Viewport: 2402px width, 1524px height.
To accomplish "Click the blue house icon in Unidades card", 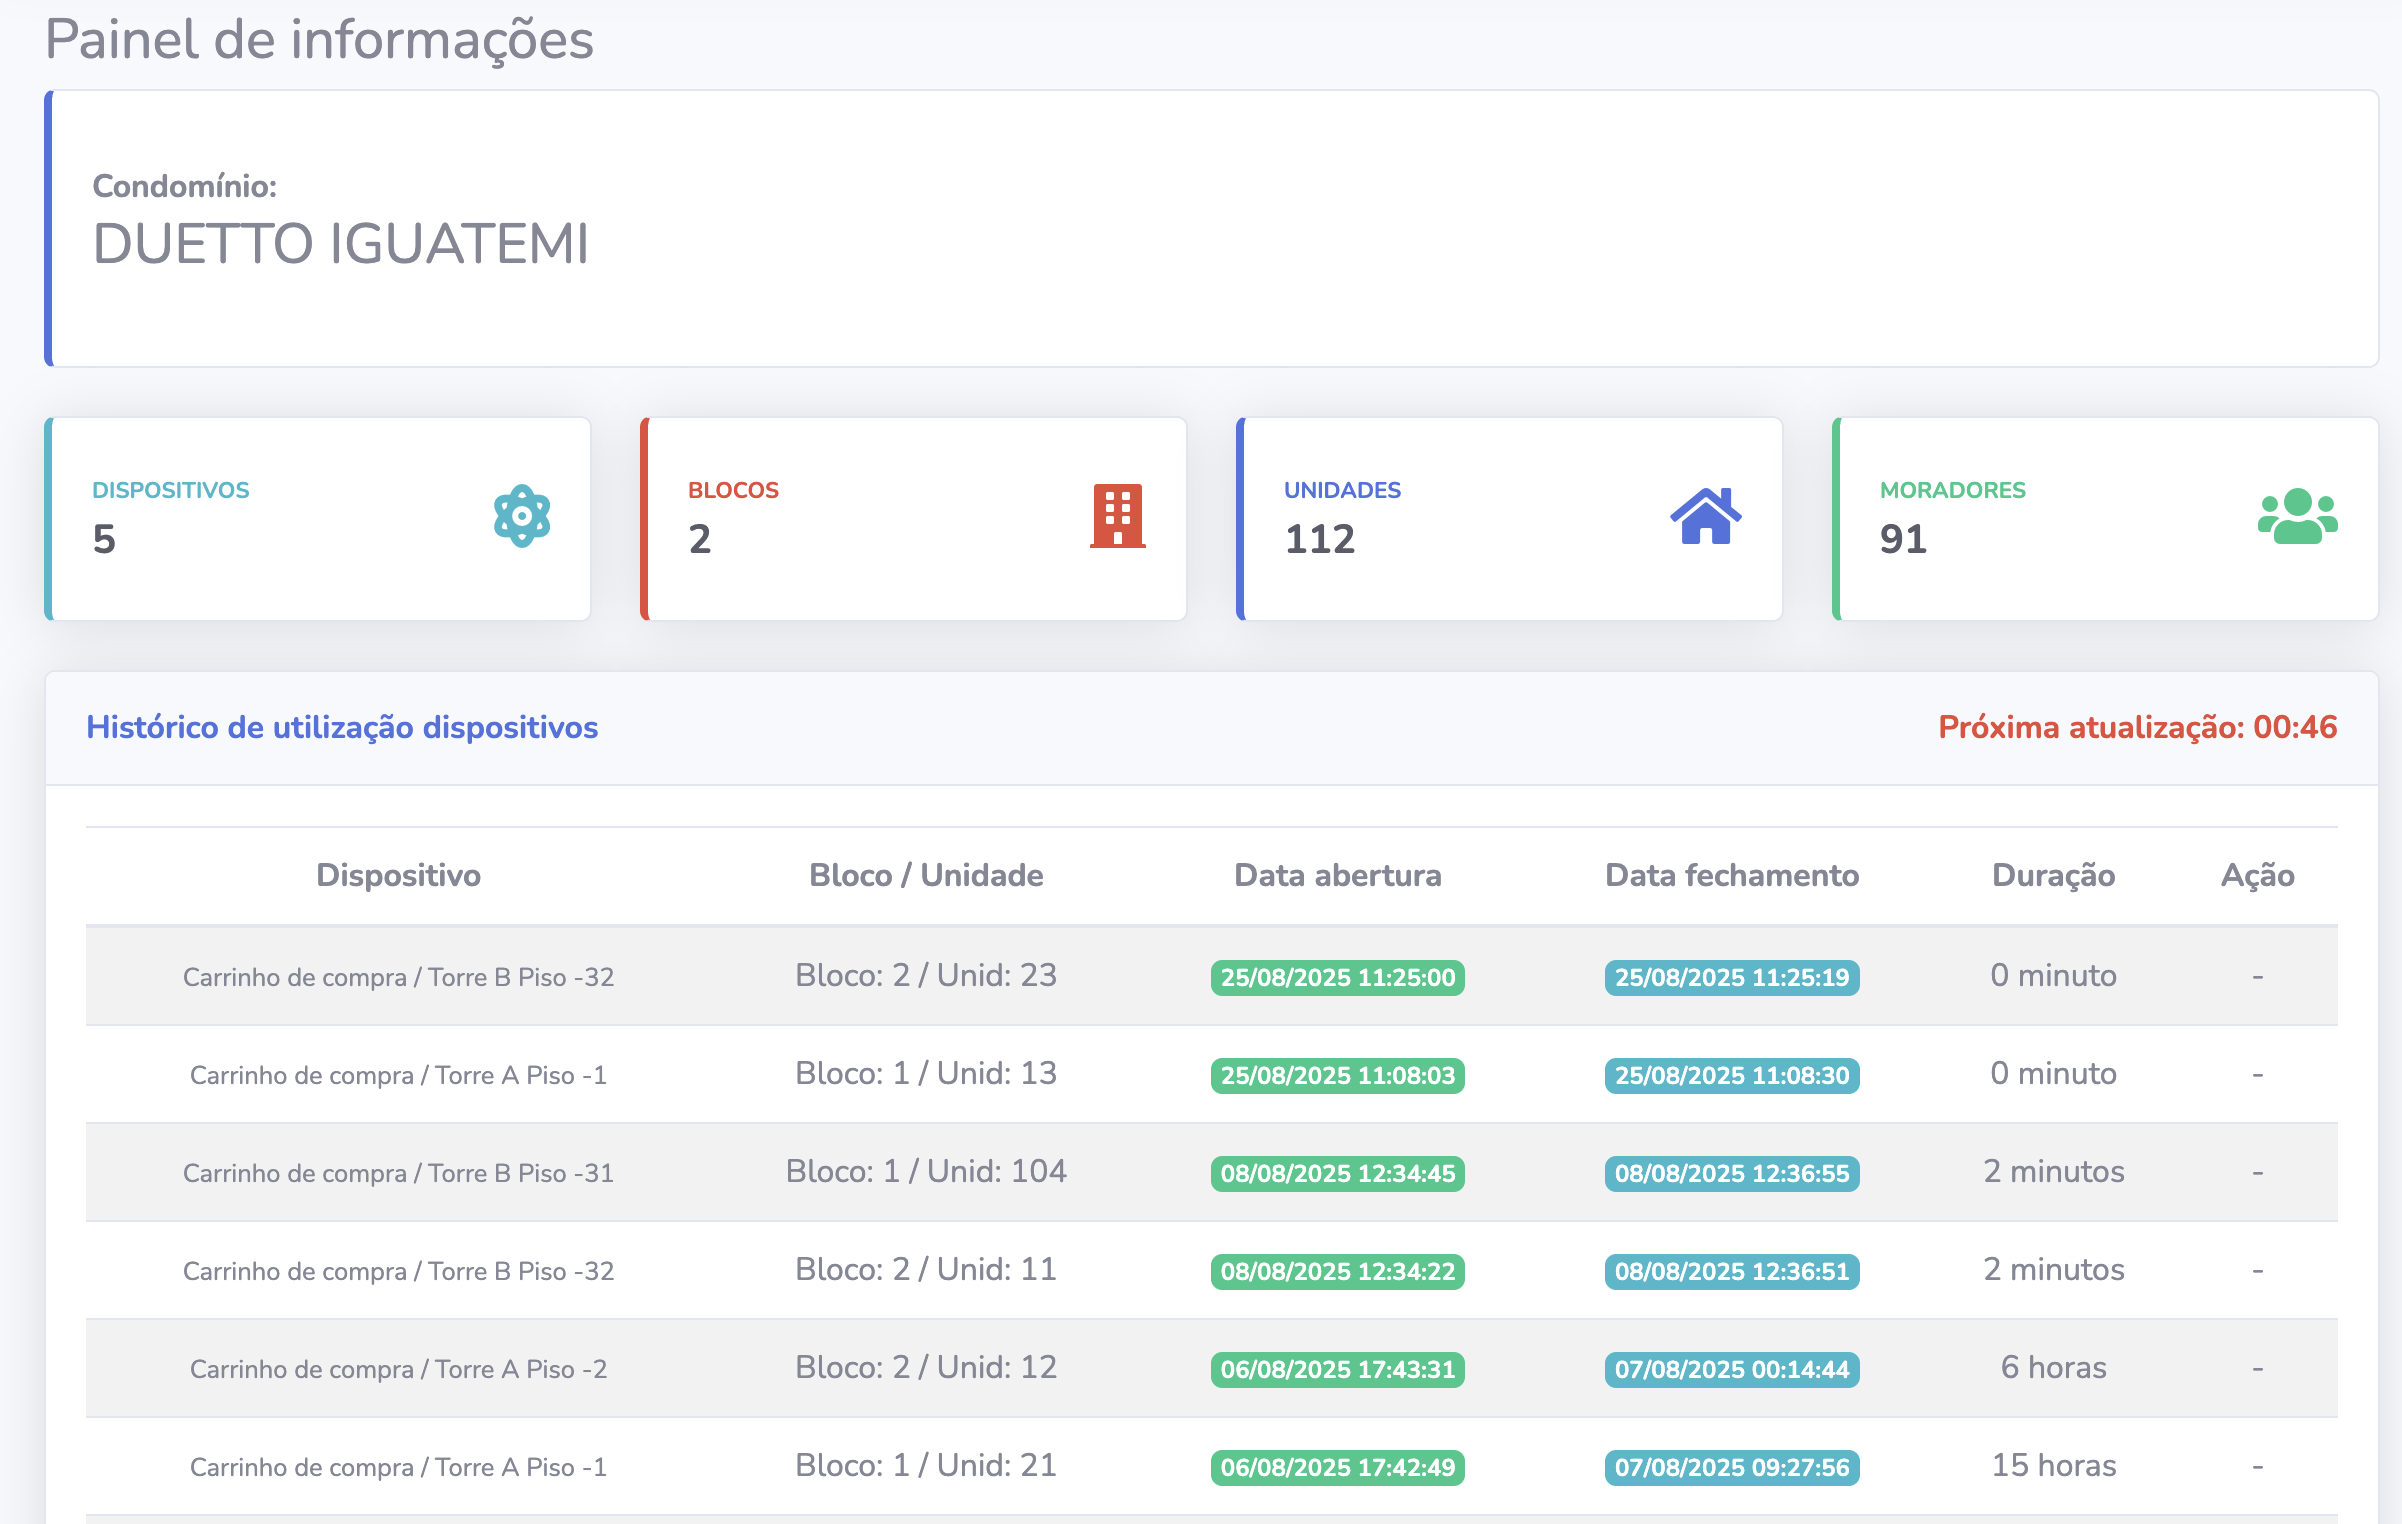I will 1705,516.
